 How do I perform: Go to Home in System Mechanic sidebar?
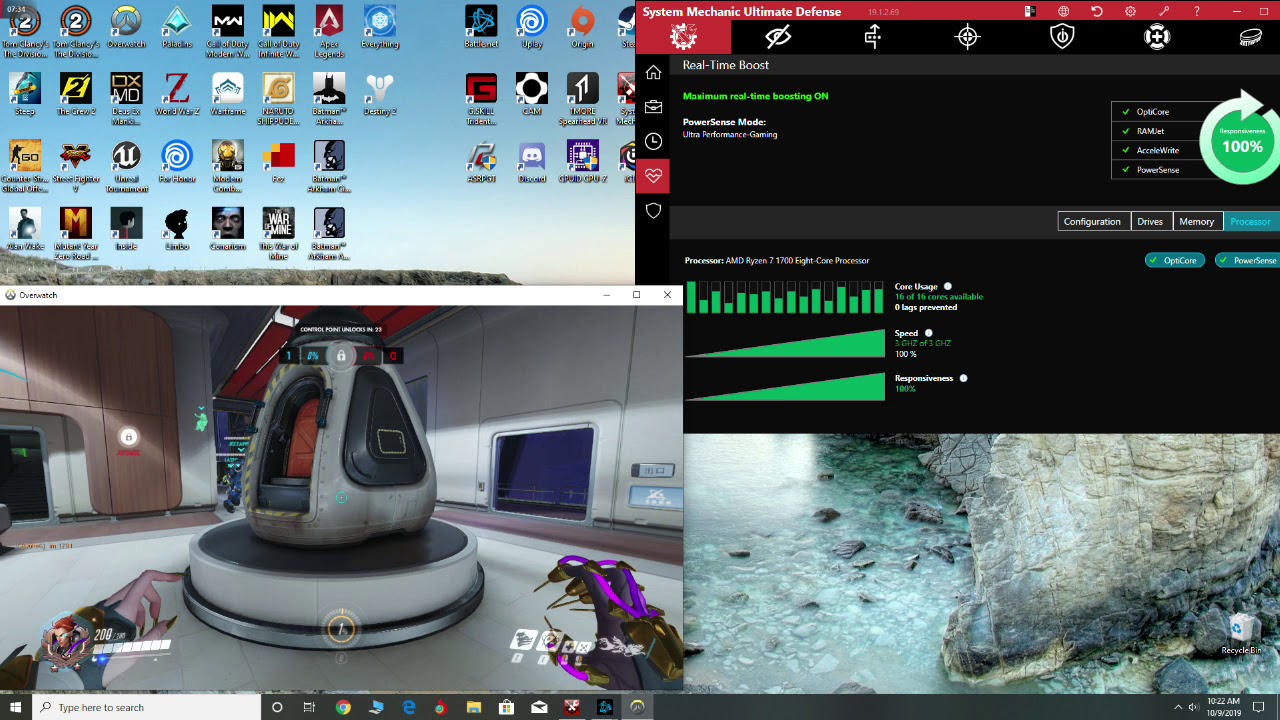tap(653, 72)
